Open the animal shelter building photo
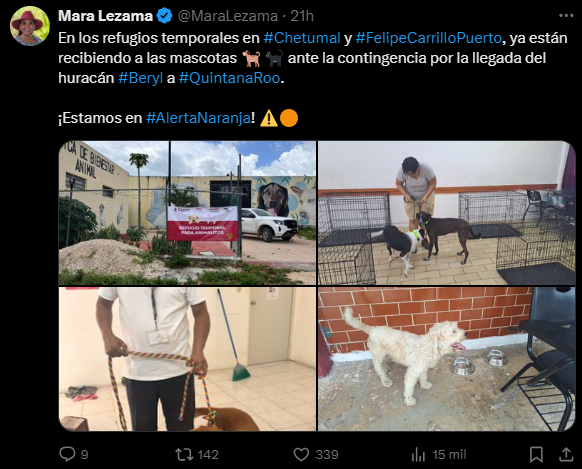Image resolution: width=582 pixels, height=469 pixels. click(x=187, y=213)
